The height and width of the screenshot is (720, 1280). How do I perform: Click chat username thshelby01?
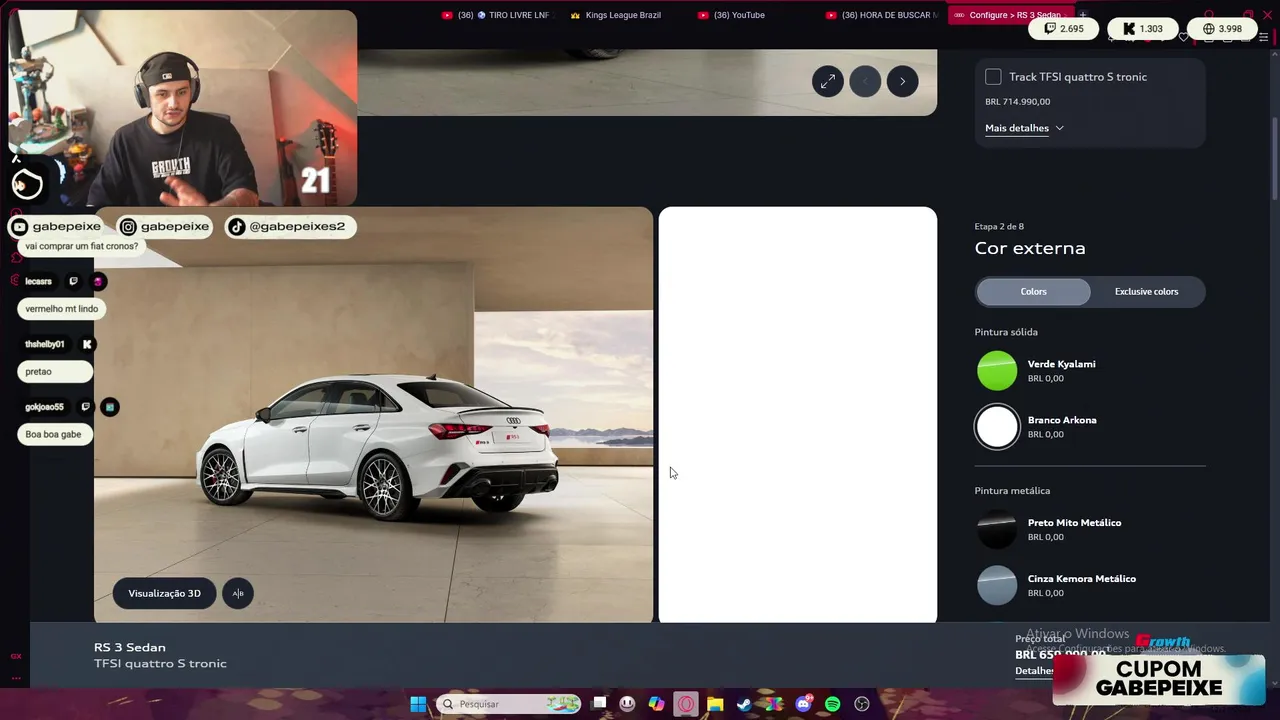point(44,344)
